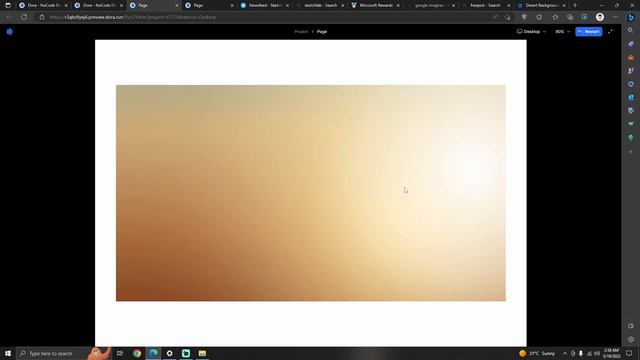Click the browser profile avatar
The width and height of the screenshot is (640, 360).
[x=600, y=17]
